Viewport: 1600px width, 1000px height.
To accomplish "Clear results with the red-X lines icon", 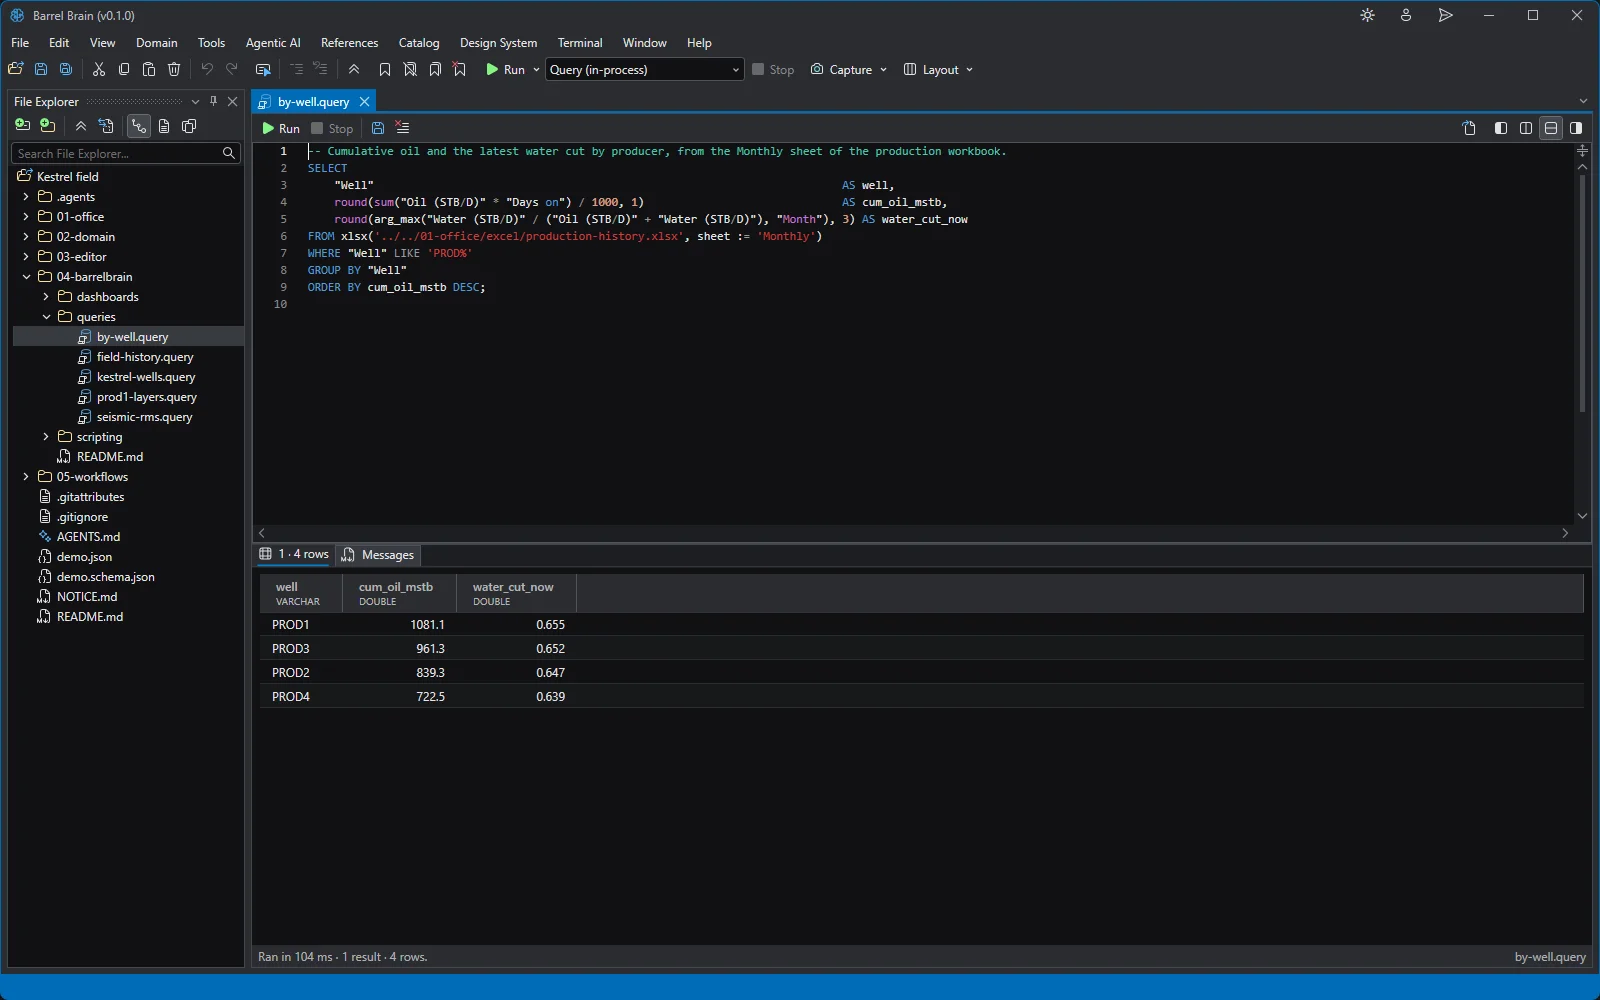I will pos(402,128).
